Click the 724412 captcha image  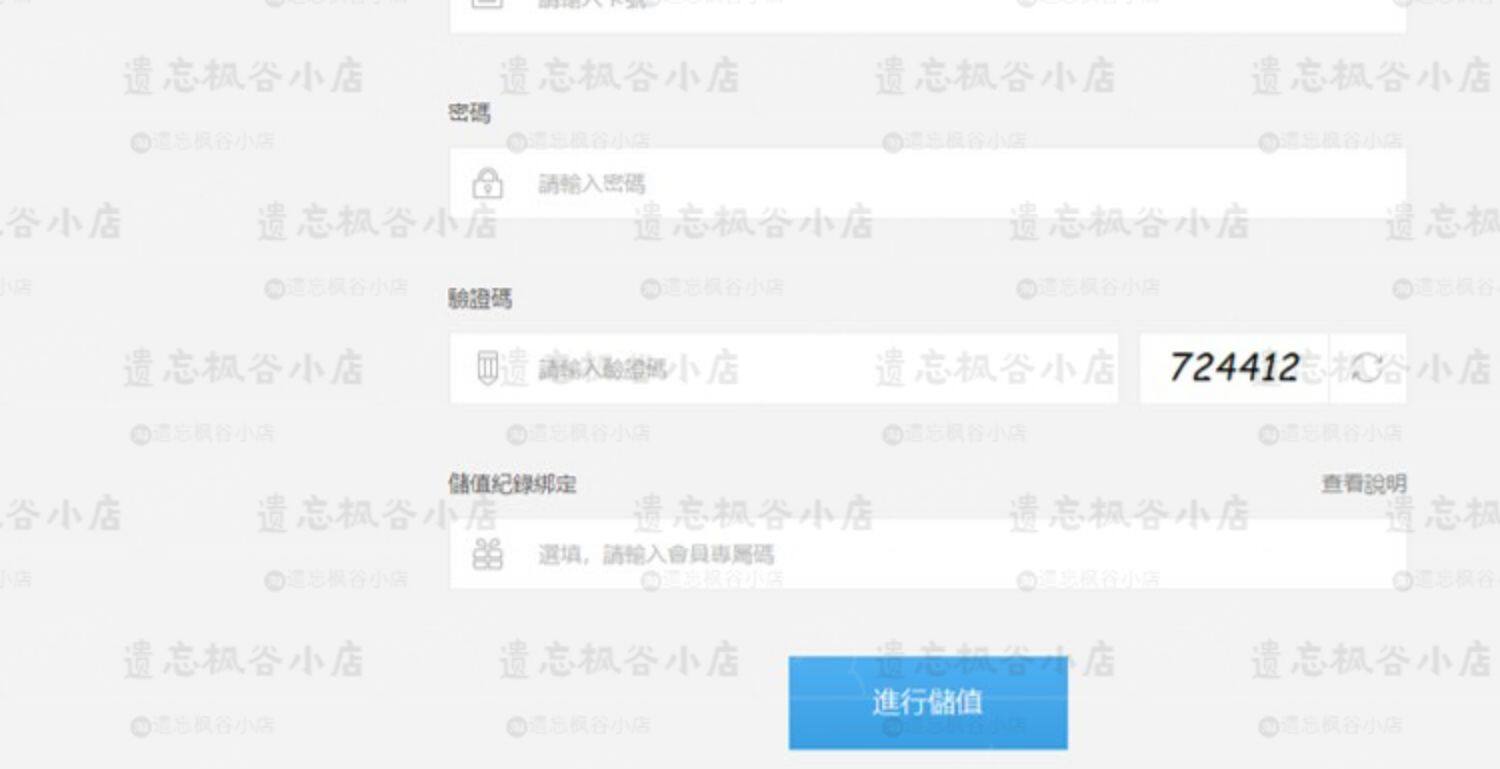(x=1235, y=368)
